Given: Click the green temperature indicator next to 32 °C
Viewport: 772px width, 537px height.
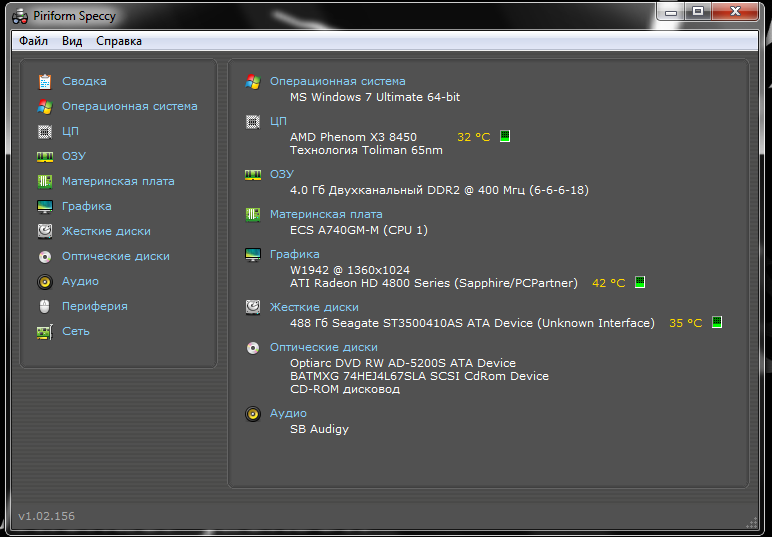Looking at the screenshot, I should (505, 136).
